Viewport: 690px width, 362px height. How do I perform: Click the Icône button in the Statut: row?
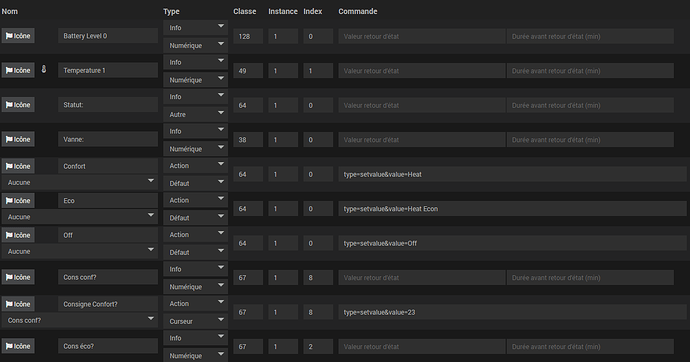click(x=18, y=105)
